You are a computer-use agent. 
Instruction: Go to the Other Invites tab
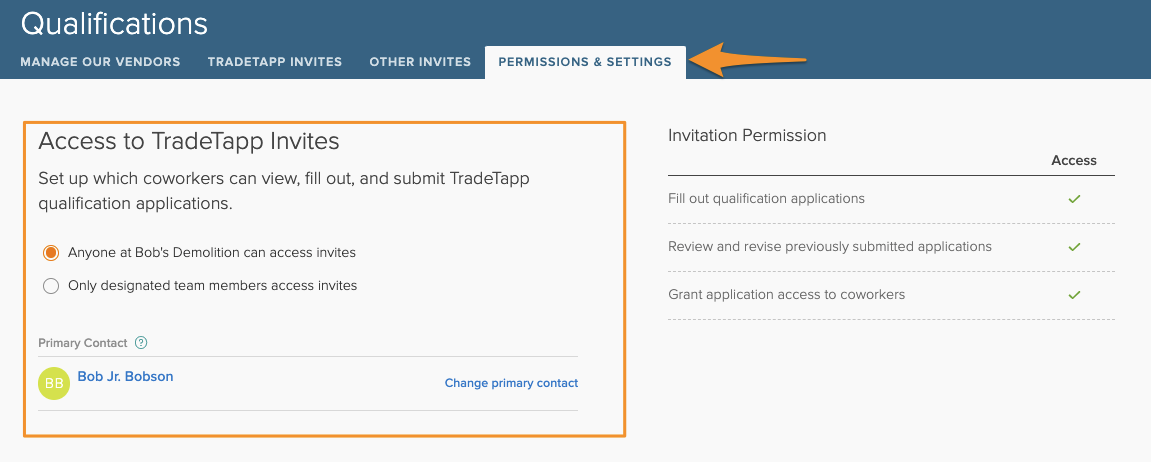(420, 62)
